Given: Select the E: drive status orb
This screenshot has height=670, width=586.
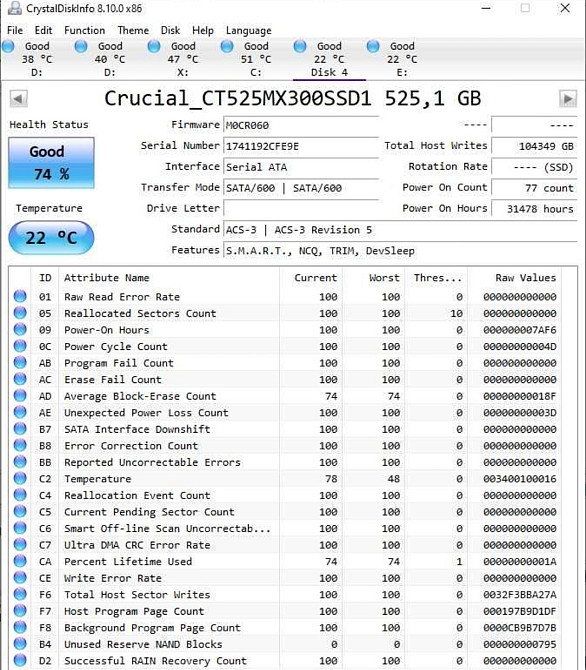Looking at the screenshot, I should click(373, 46).
